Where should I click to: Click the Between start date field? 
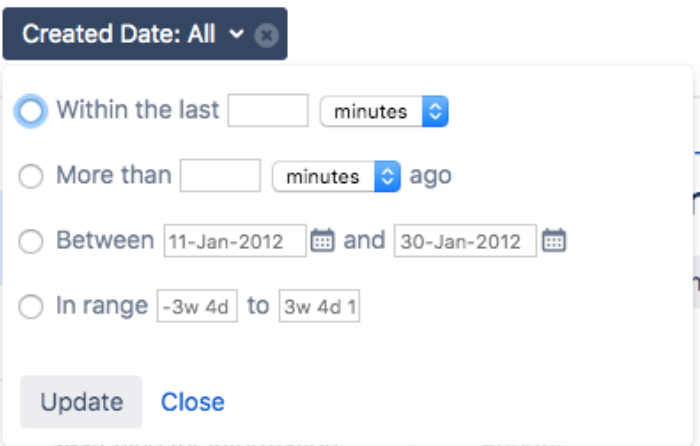(x=235, y=241)
